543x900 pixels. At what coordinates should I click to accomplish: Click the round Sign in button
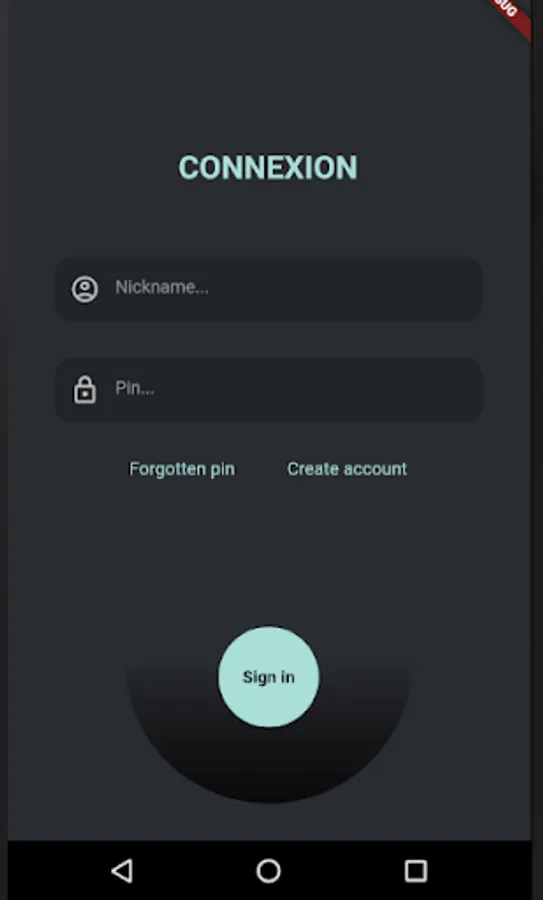268,677
